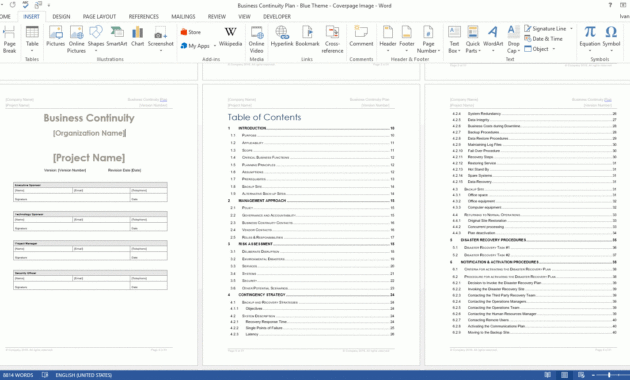Switch to the DESIGN tab
This screenshot has width=630, height=380.
click(61, 16)
